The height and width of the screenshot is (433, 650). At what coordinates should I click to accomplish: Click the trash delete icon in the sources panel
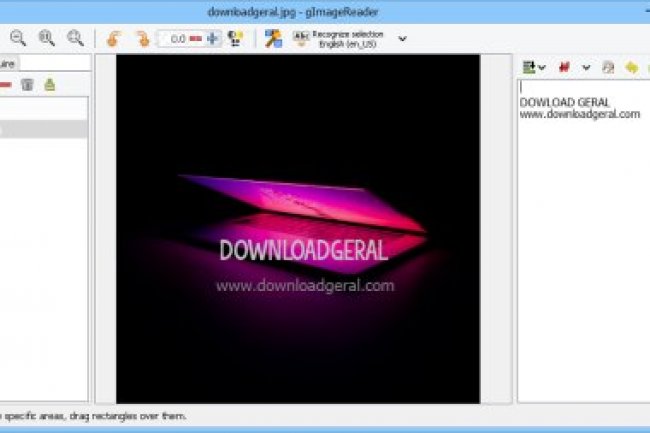(27, 85)
